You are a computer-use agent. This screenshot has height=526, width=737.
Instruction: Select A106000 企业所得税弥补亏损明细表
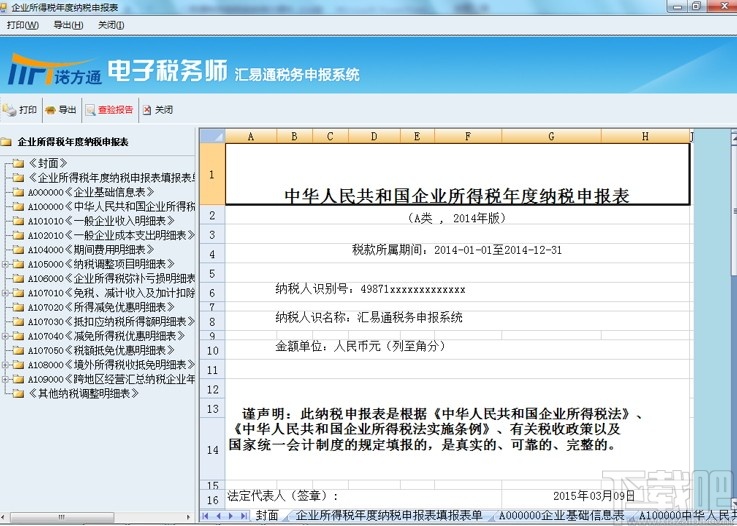111,278
